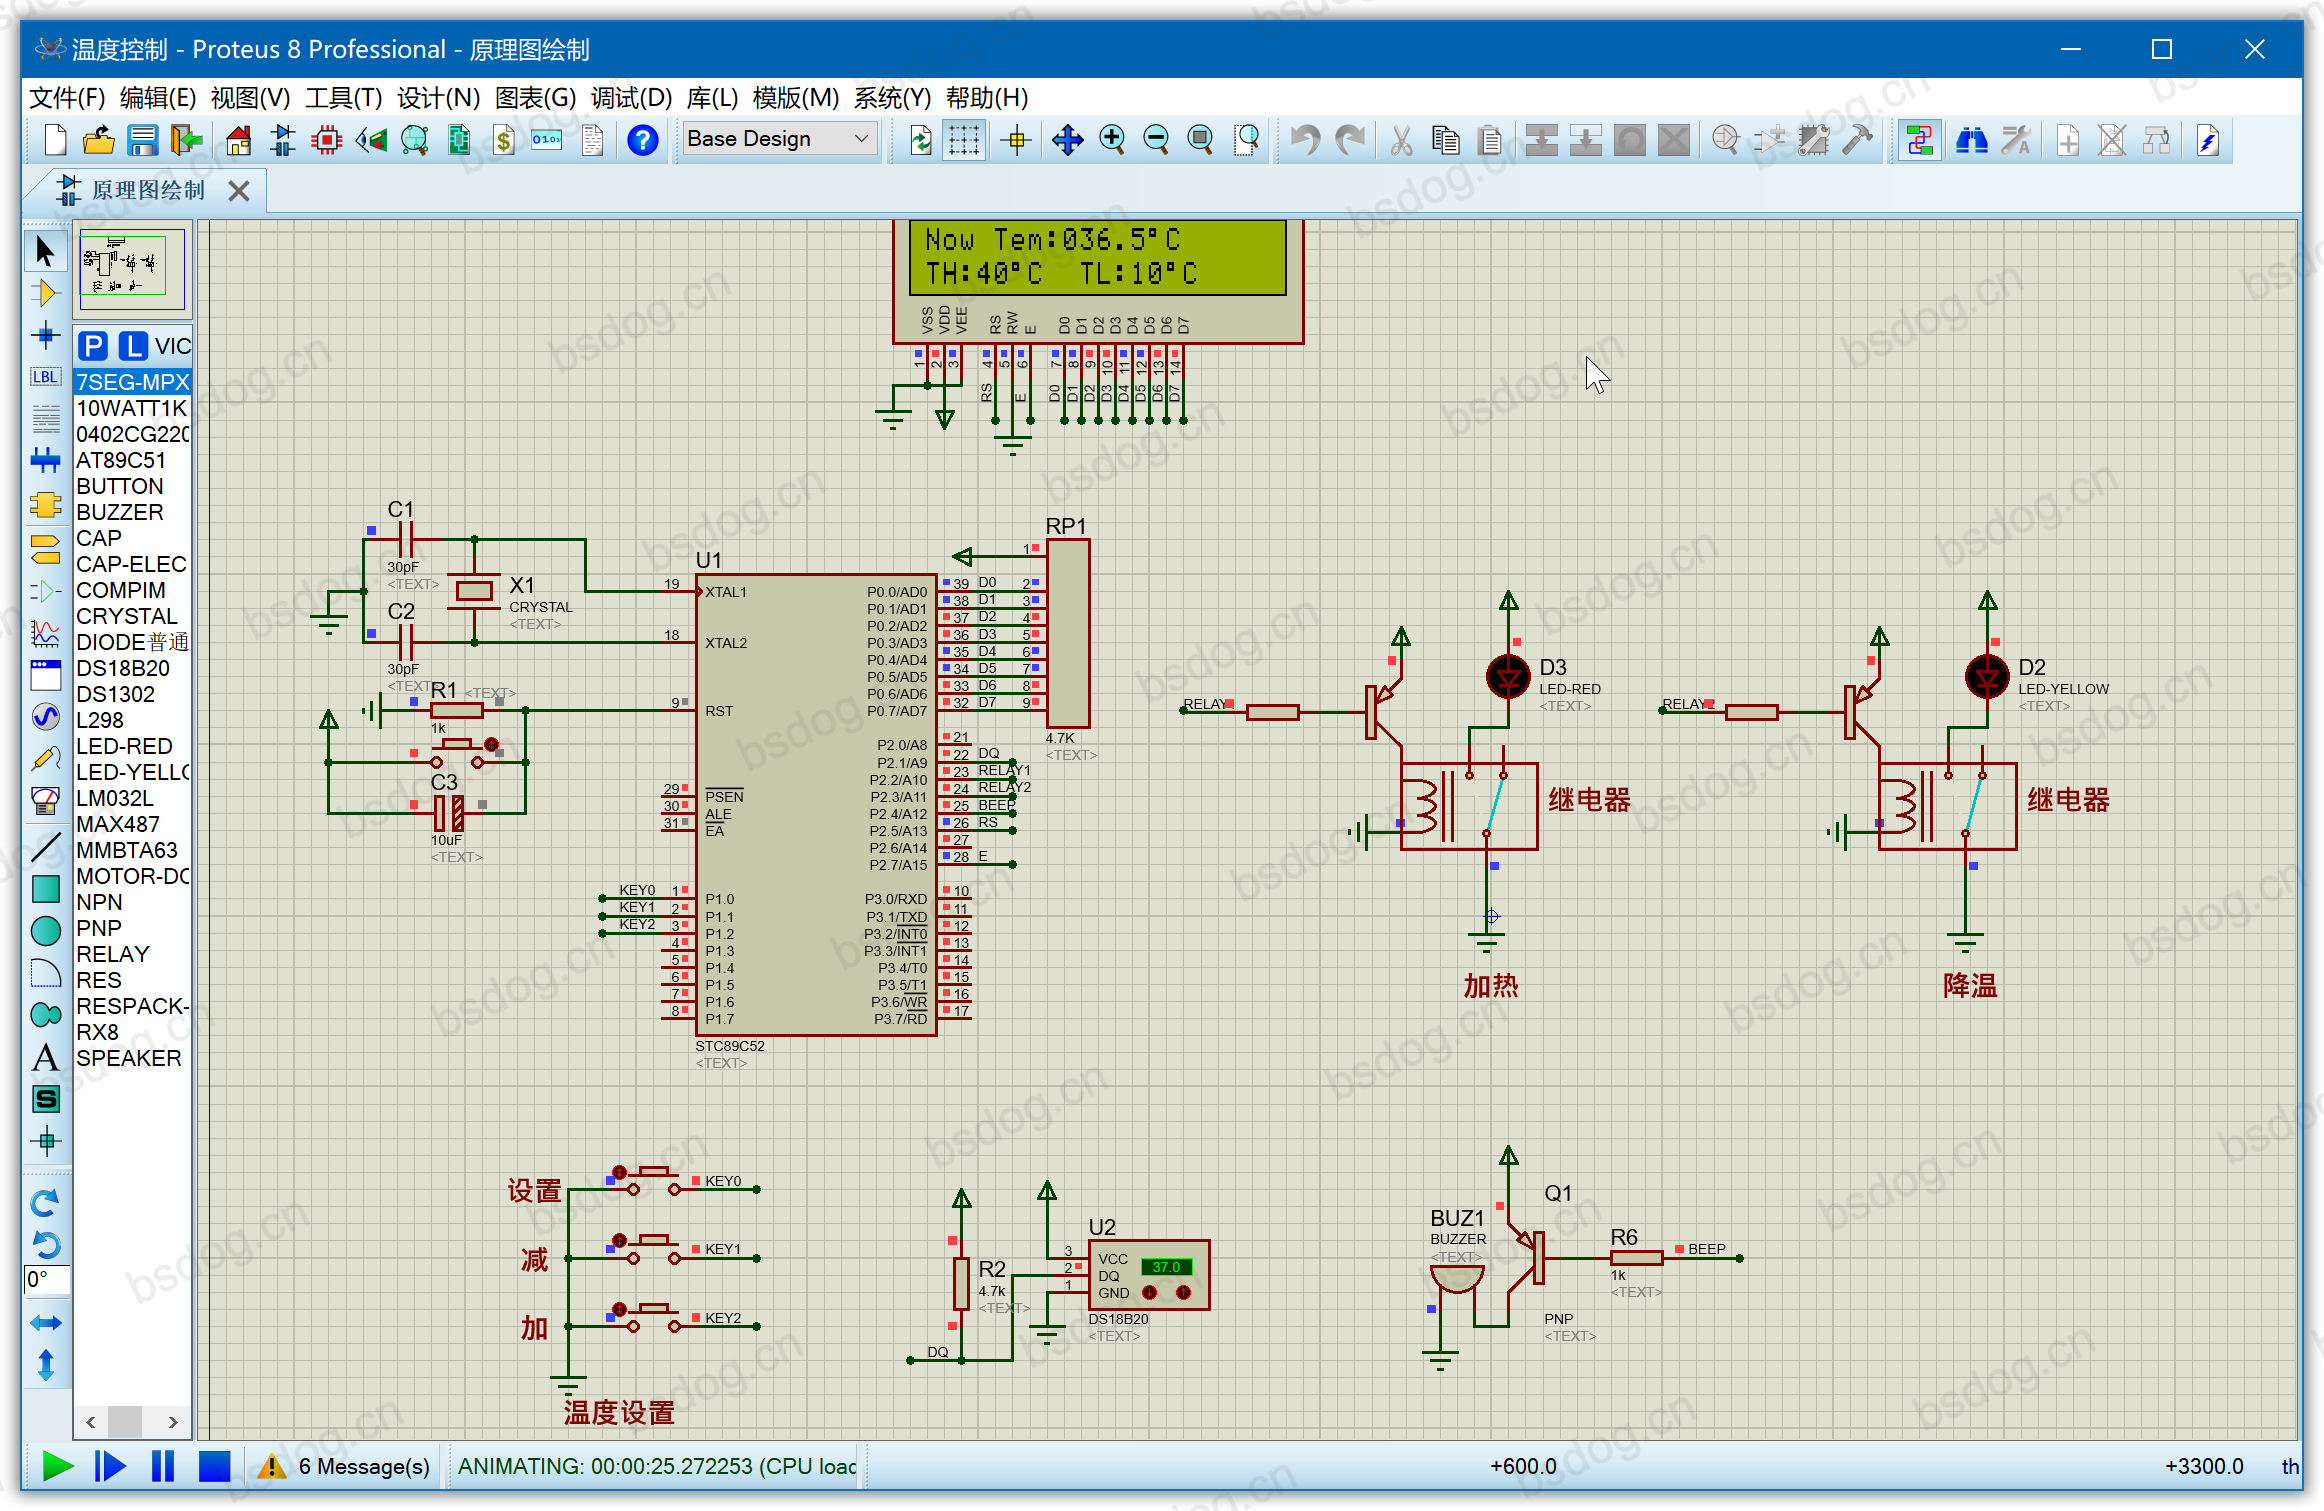Open PCB Layout chip icon
This screenshot has width=2324, height=1511.
coord(327,140)
